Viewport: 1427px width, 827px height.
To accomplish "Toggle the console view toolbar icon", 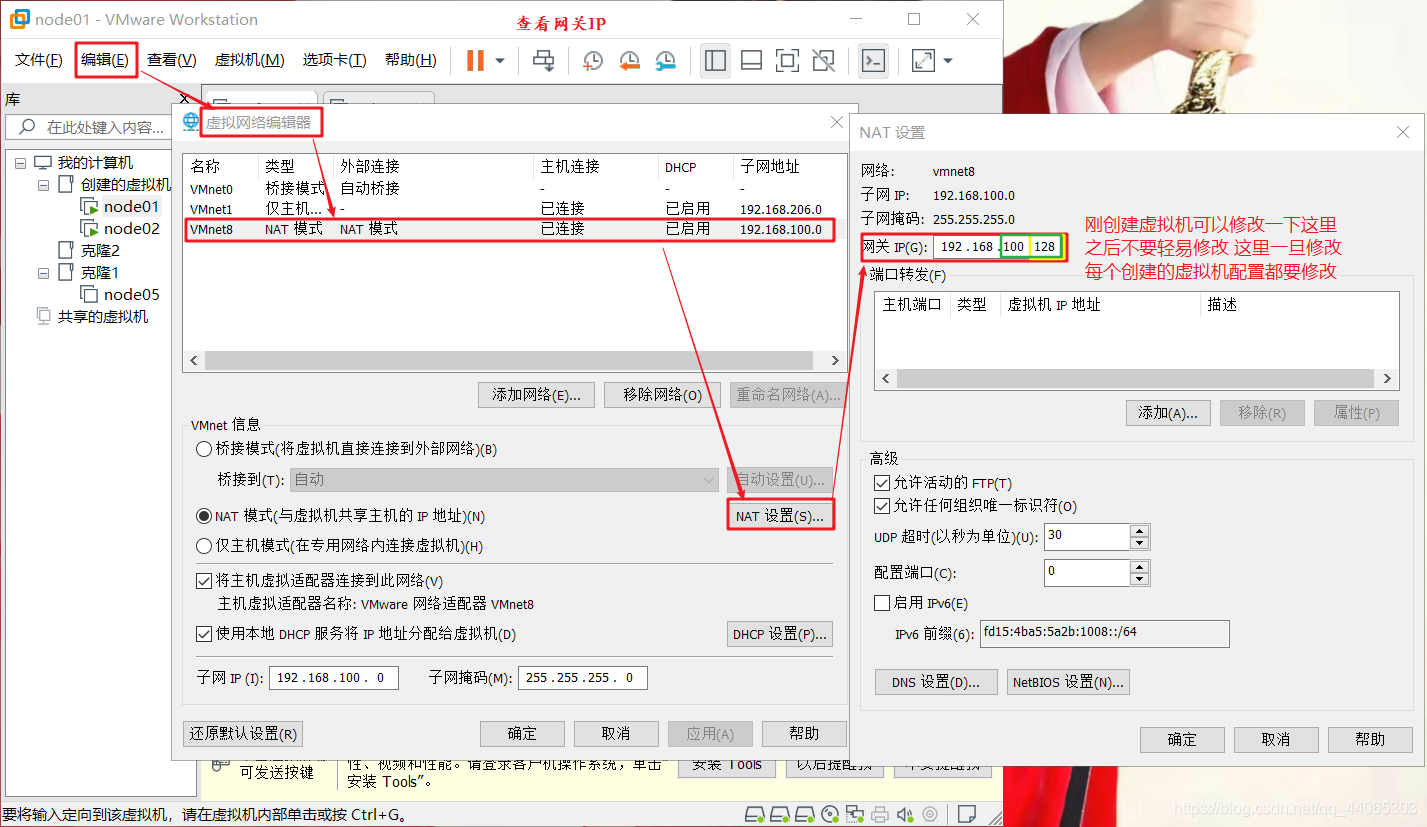I will pyautogui.click(x=873, y=61).
